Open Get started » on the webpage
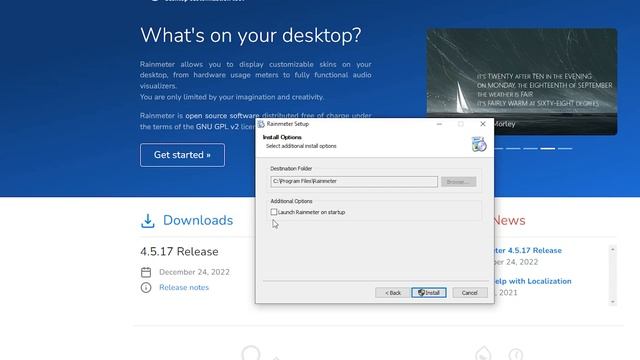The height and width of the screenshot is (360, 640). (182, 155)
